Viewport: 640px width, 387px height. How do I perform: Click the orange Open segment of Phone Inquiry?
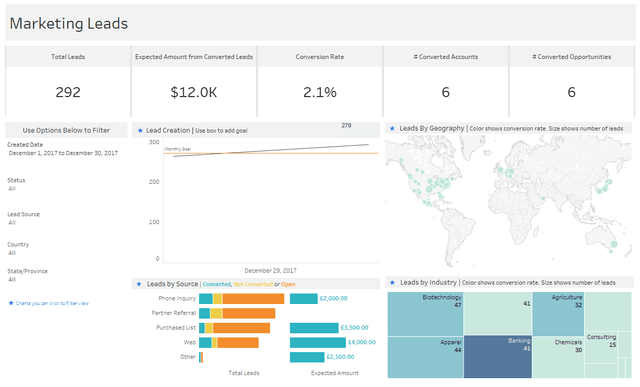pyautogui.click(x=253, y=298)
